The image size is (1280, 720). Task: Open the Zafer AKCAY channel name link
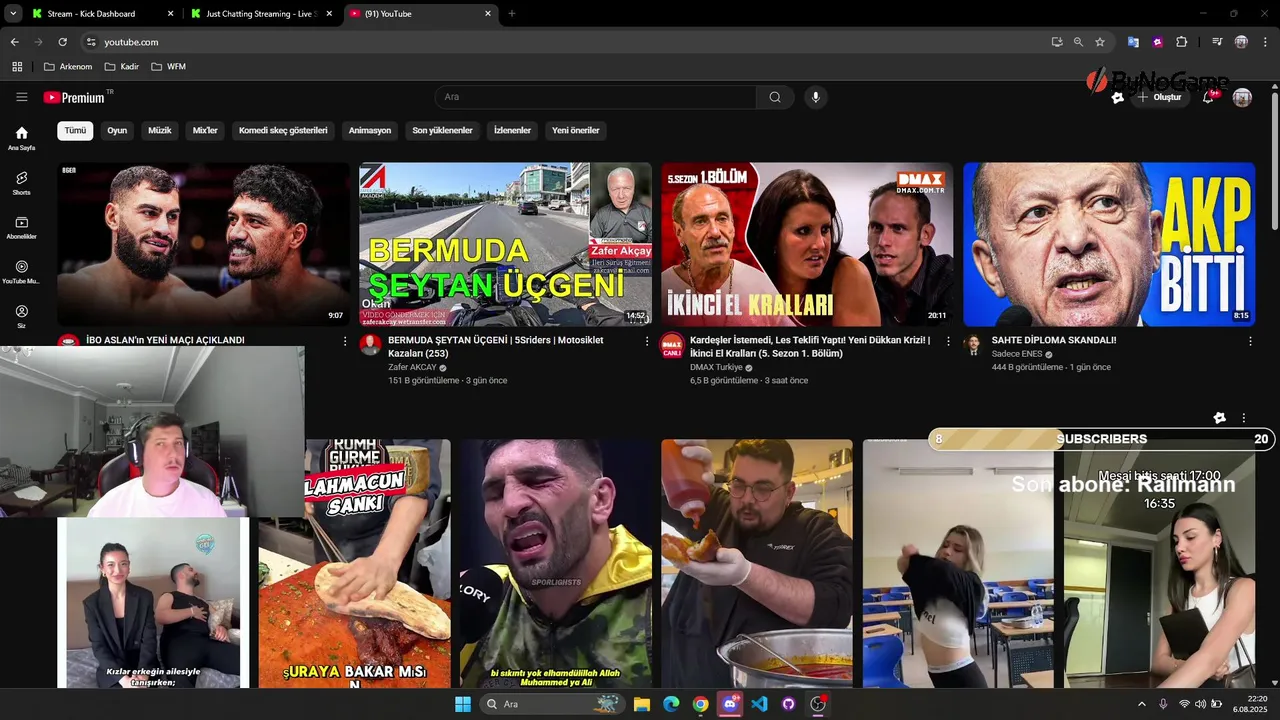(412, 367)
